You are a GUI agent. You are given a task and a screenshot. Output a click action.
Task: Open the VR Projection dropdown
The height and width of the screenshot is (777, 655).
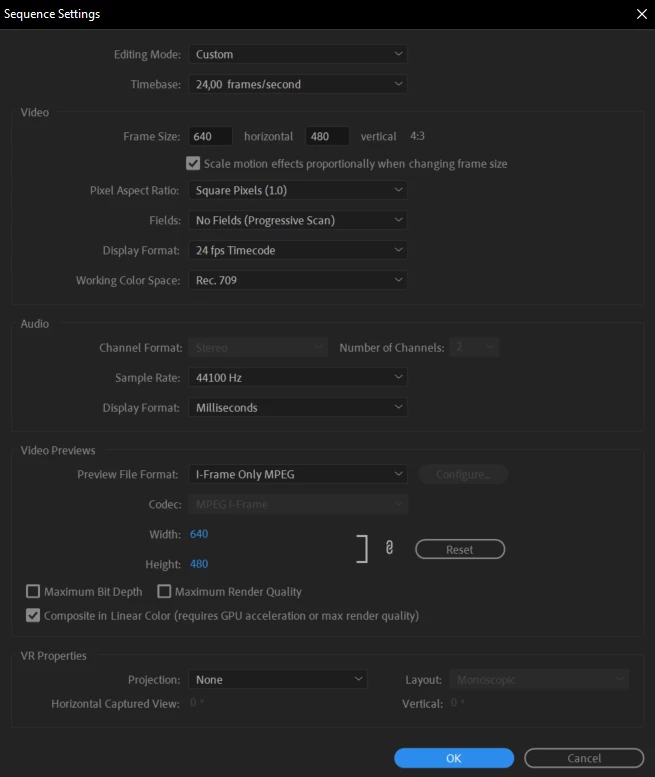click(x=277, y=679)
